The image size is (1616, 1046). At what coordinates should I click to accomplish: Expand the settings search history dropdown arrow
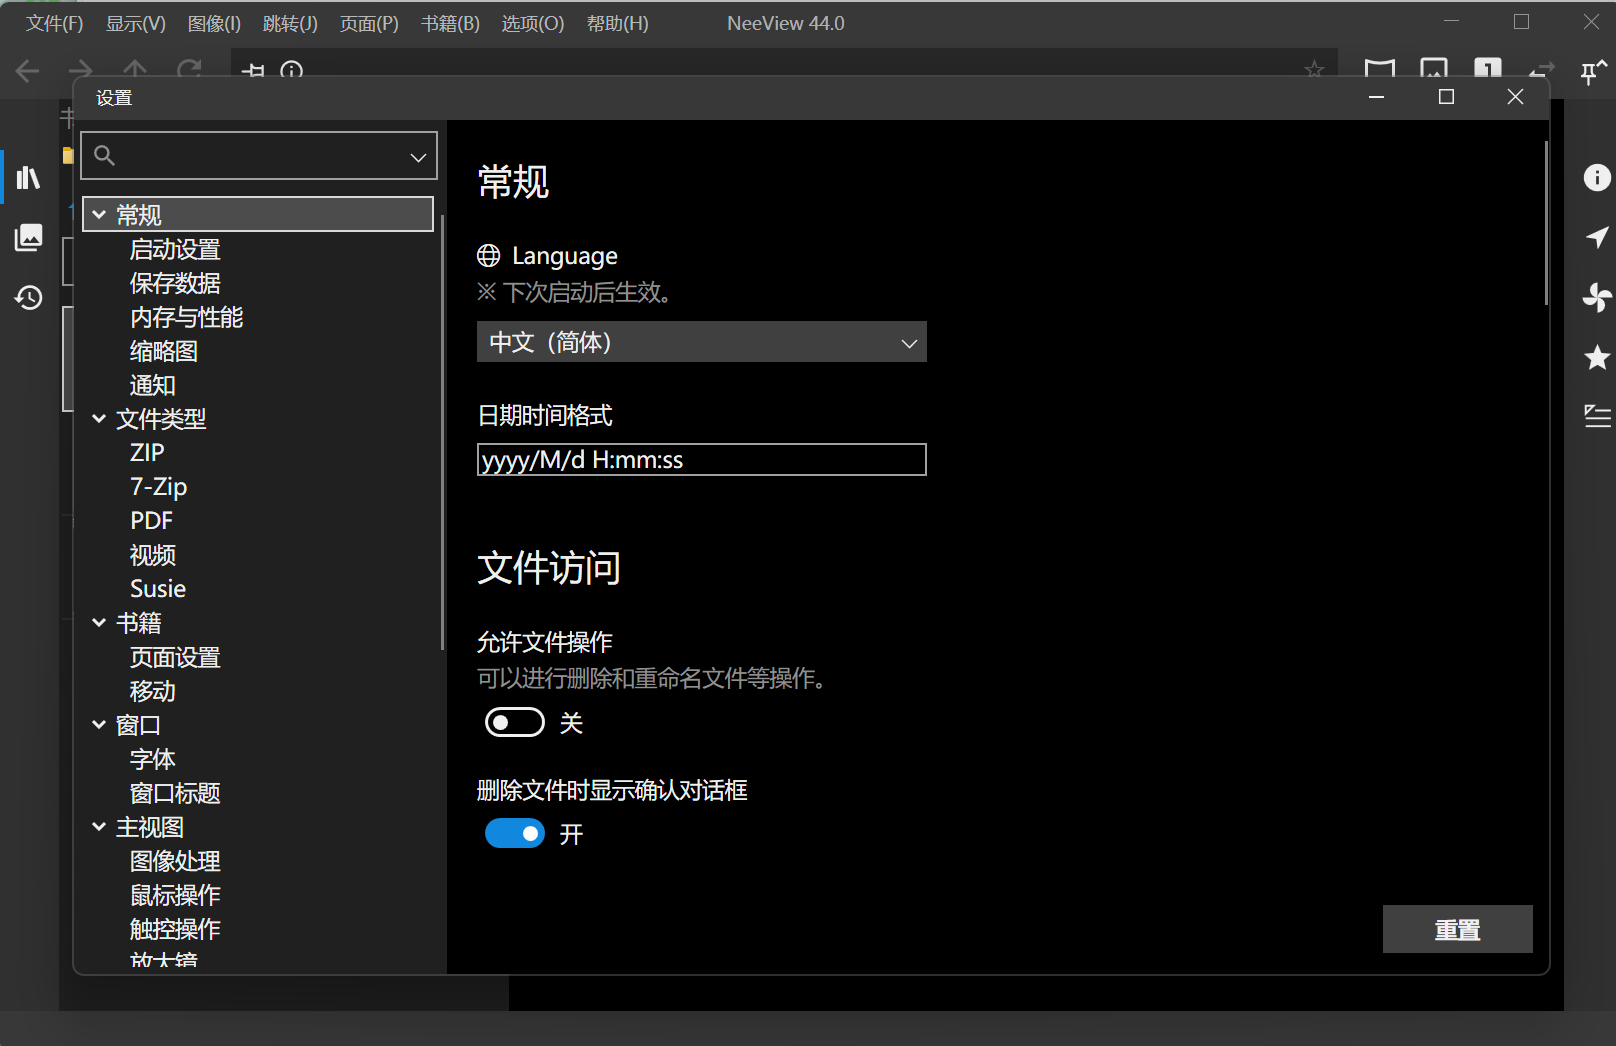pos(417,156)
